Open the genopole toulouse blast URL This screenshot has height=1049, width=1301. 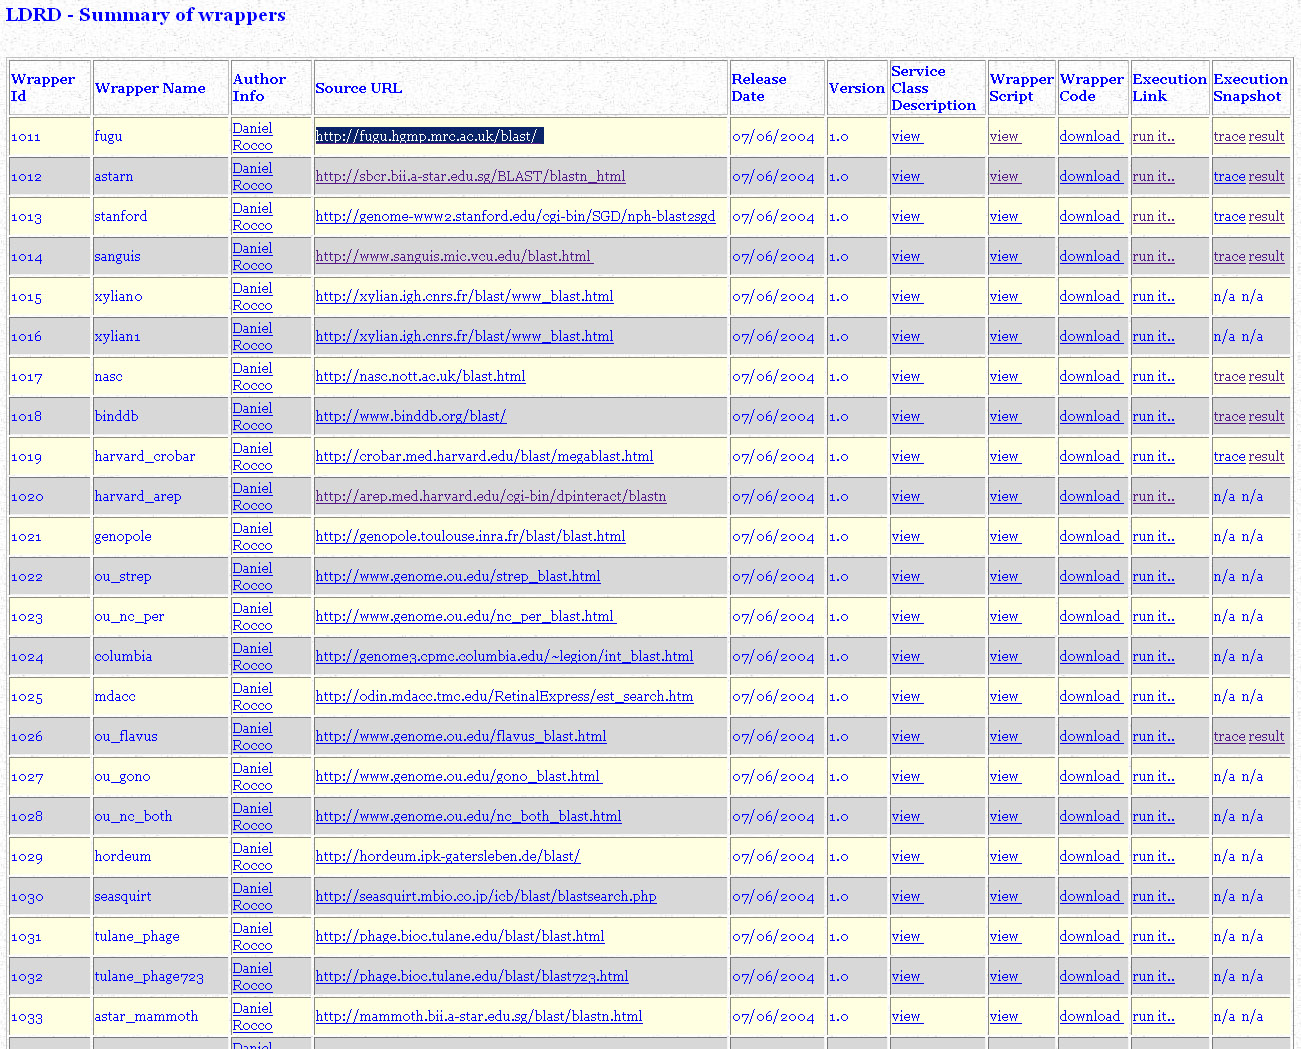click(470, 536)
